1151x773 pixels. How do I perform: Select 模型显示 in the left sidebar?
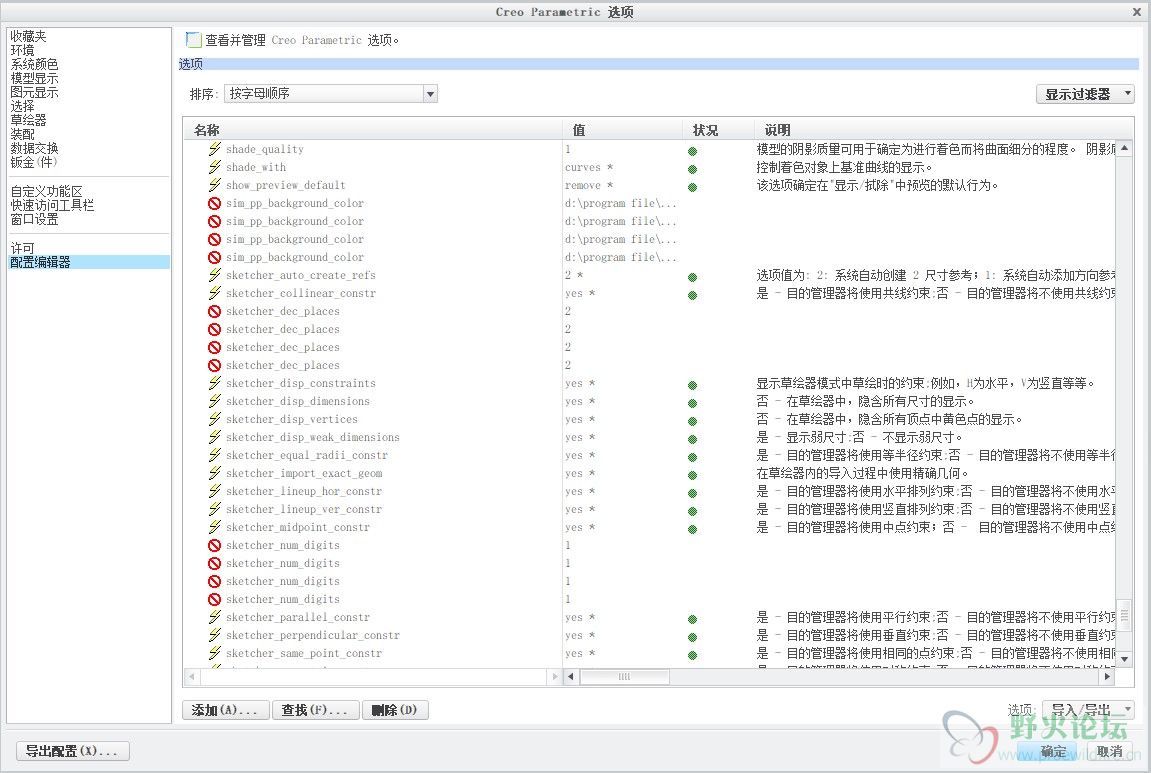(35, 78)
